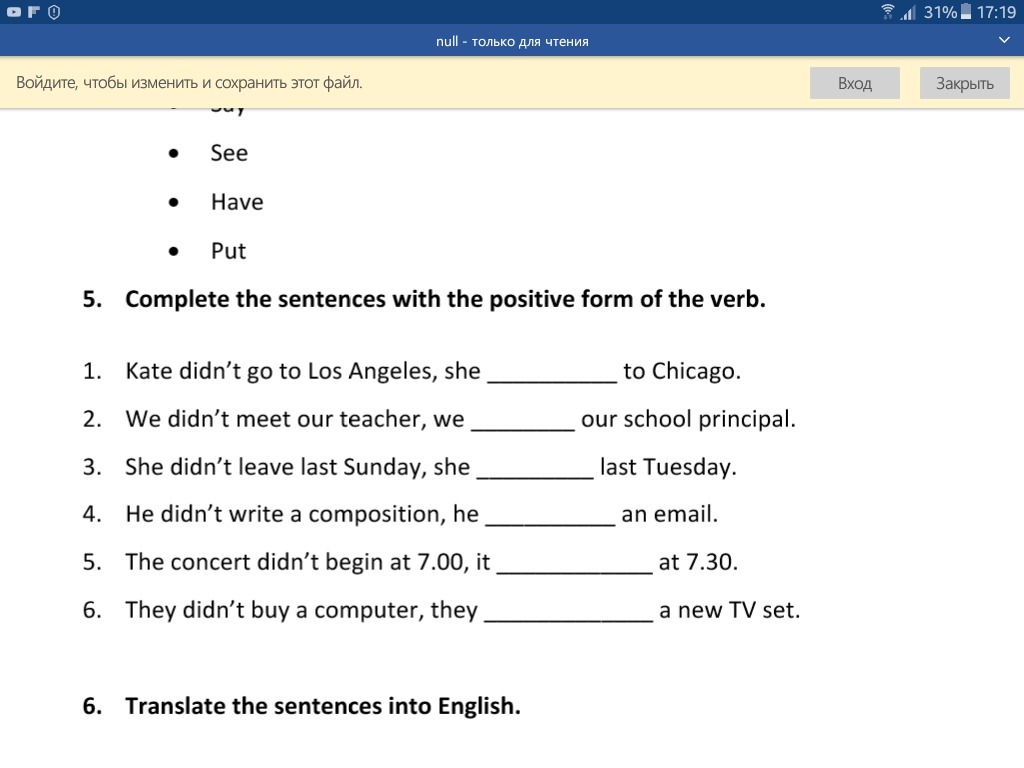Tap the blank before 'a new TV set'
Viewport: 1024px width, 768px height.
click(568, 613)
